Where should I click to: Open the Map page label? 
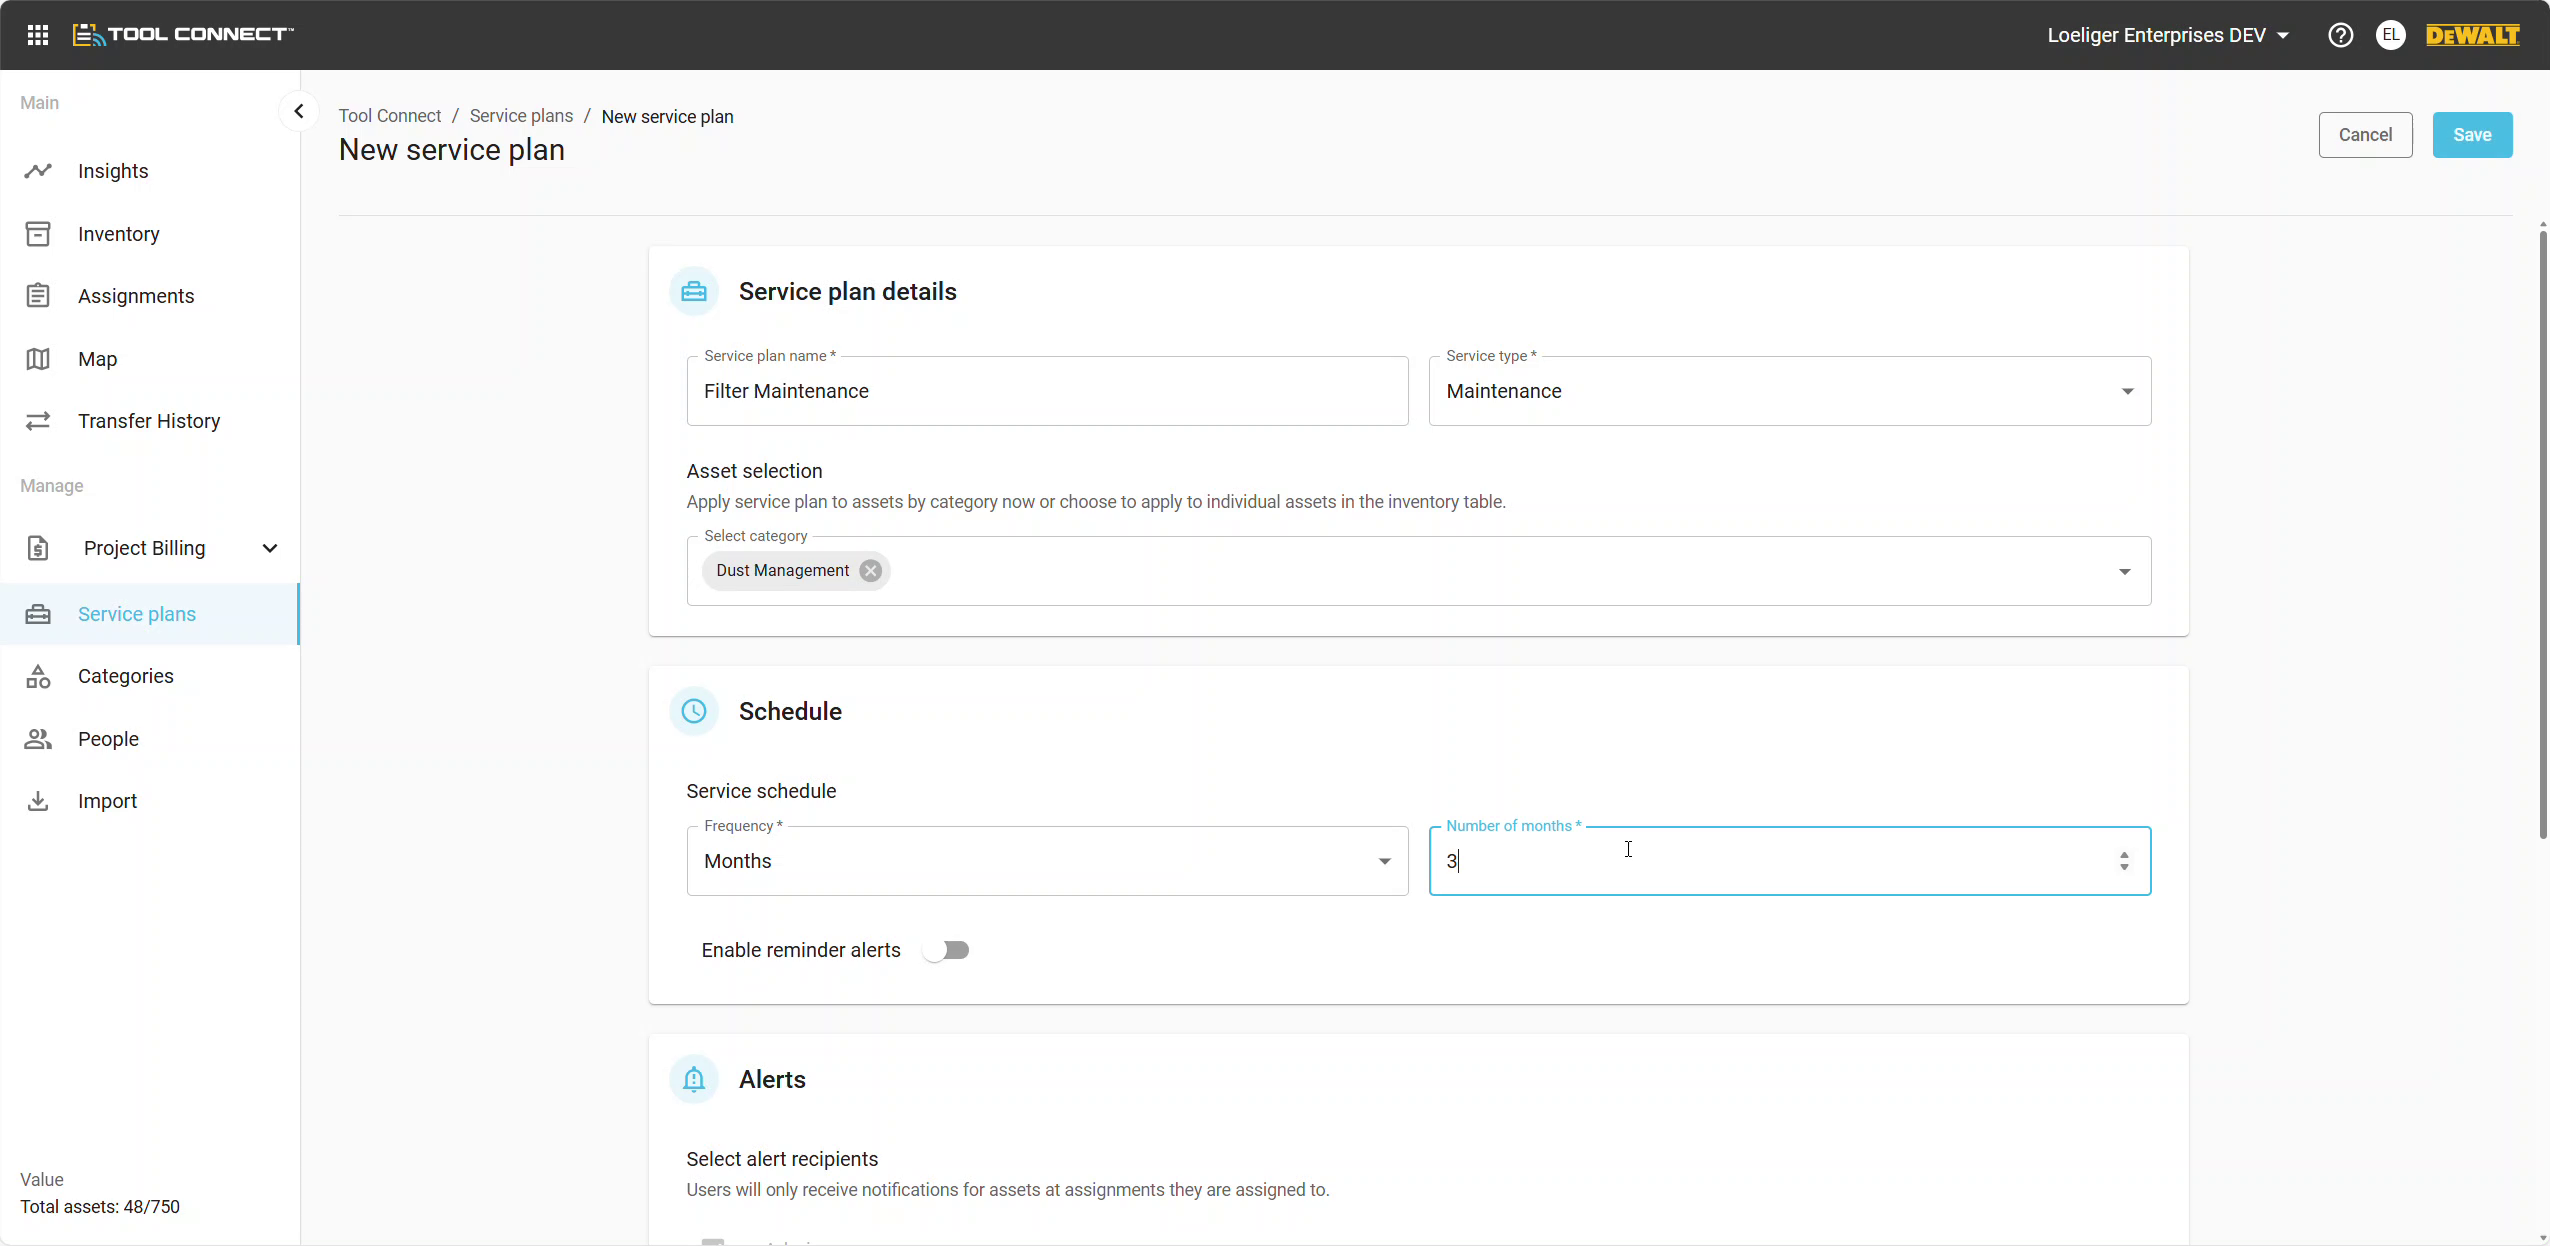coord(97,359)
